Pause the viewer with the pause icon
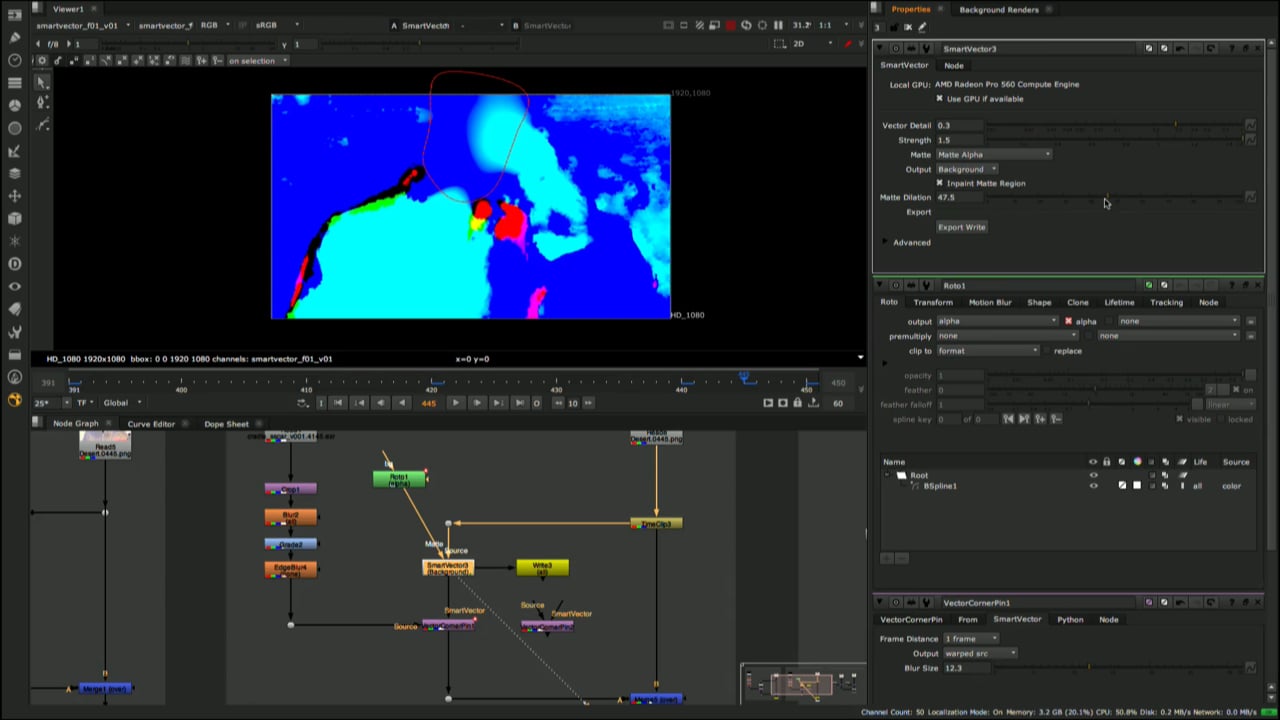The image size is (1280, 720). coord(778,25)
